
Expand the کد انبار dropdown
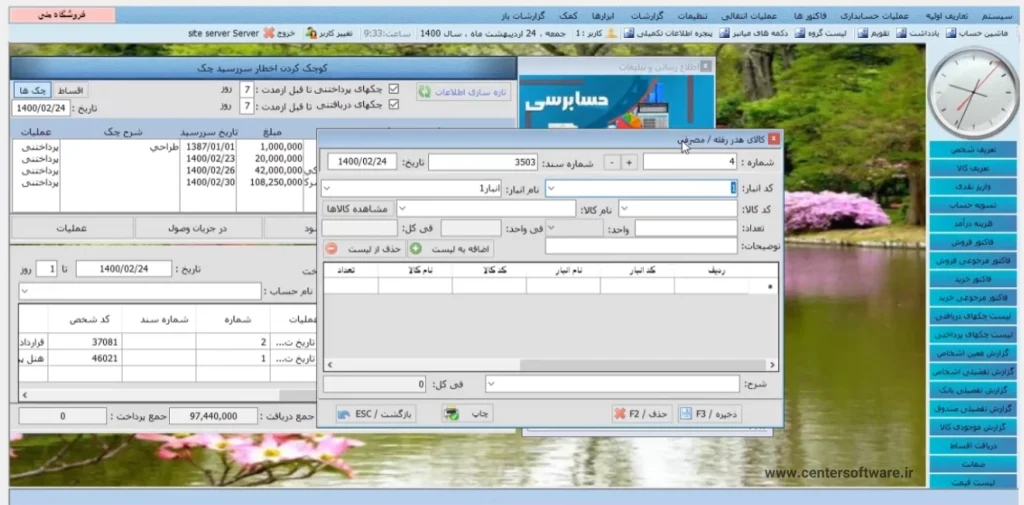[551, 189]
